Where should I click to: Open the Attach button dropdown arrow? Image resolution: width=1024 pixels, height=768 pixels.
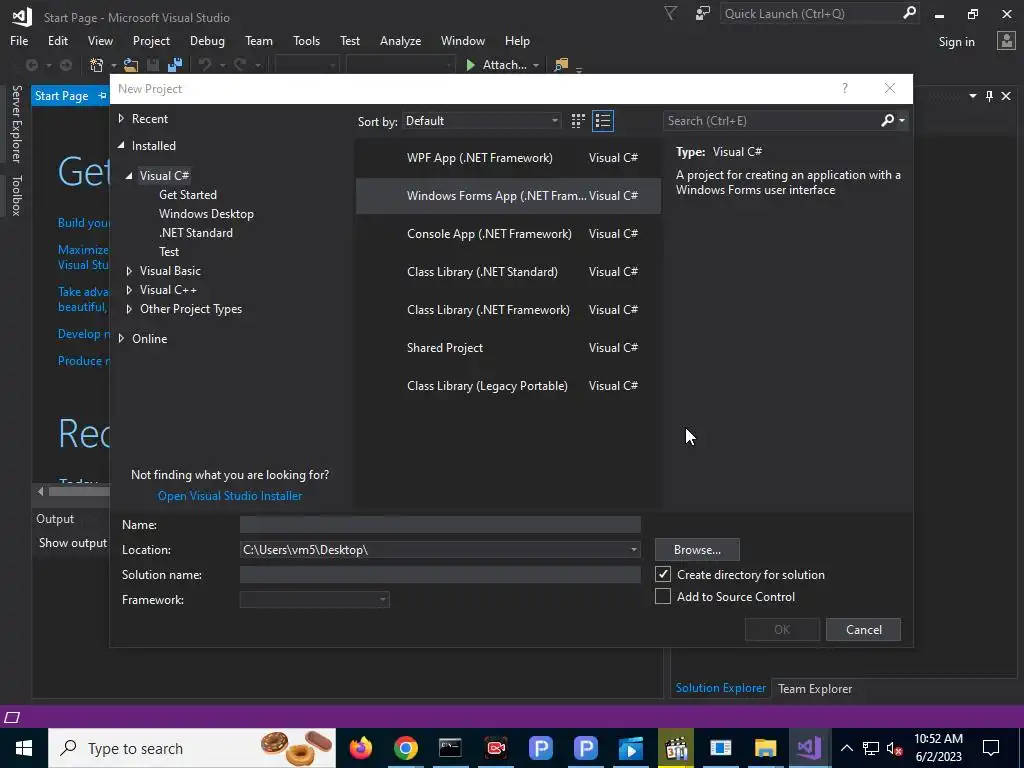[536, 65]
